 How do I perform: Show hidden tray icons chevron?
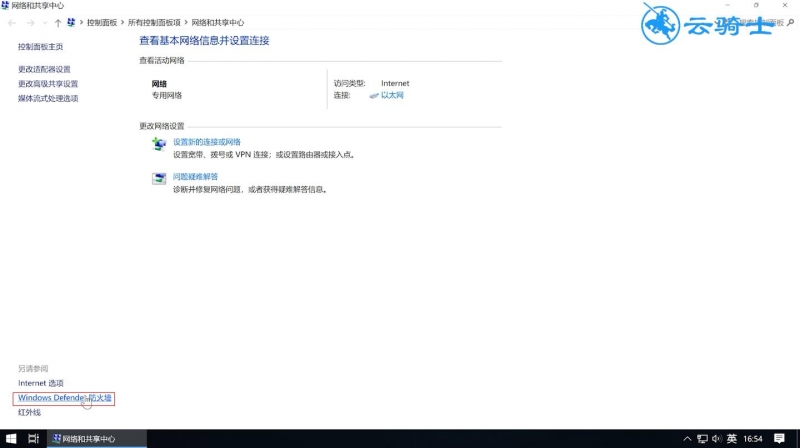(x=687, y=439)
